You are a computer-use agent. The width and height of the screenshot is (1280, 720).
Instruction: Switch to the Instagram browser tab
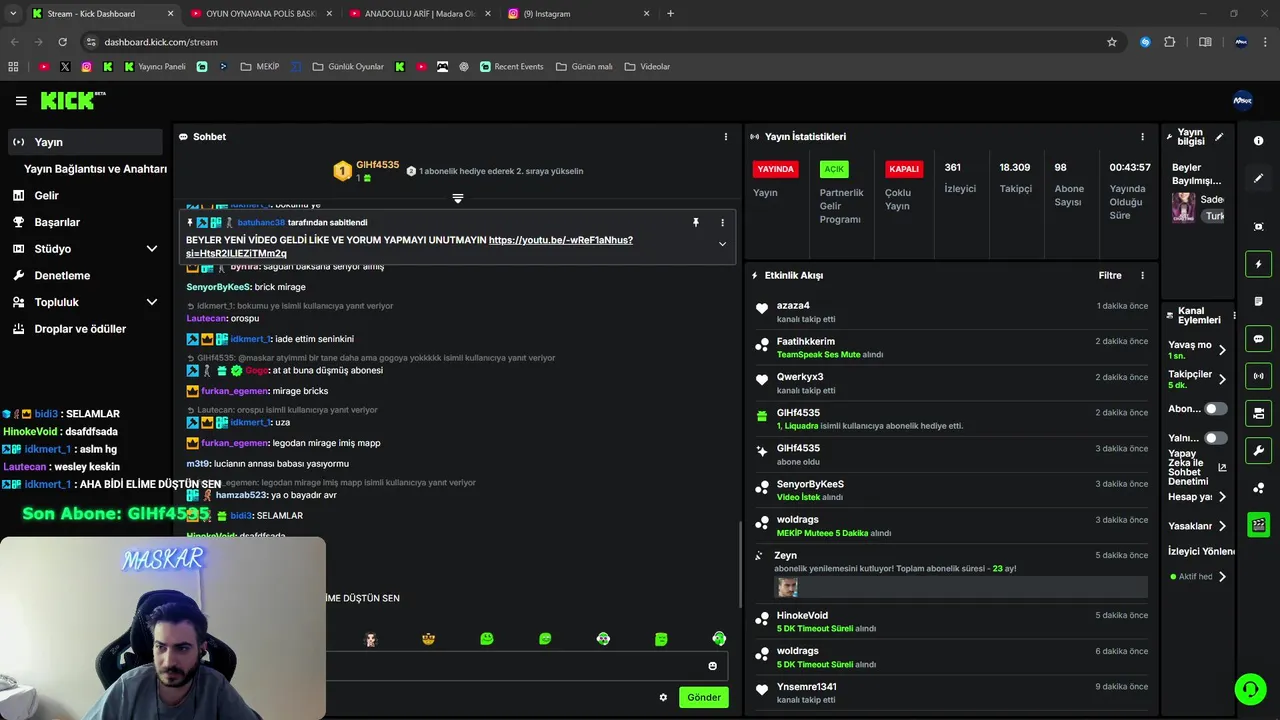[x=580, y=14]
